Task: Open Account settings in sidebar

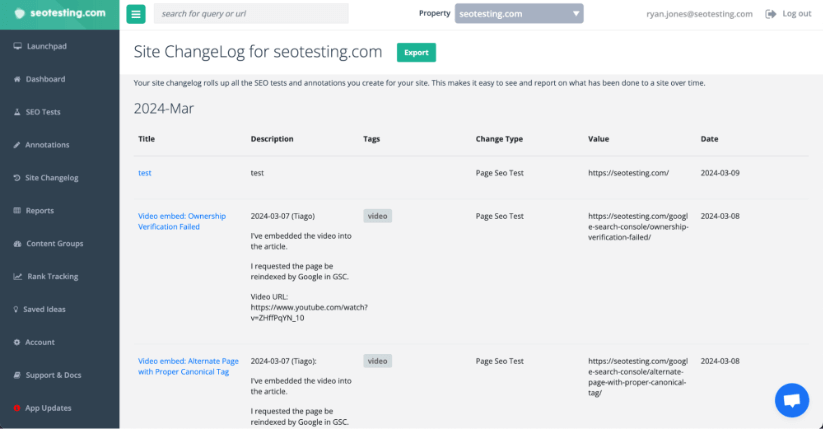Action: click(40, 342)
